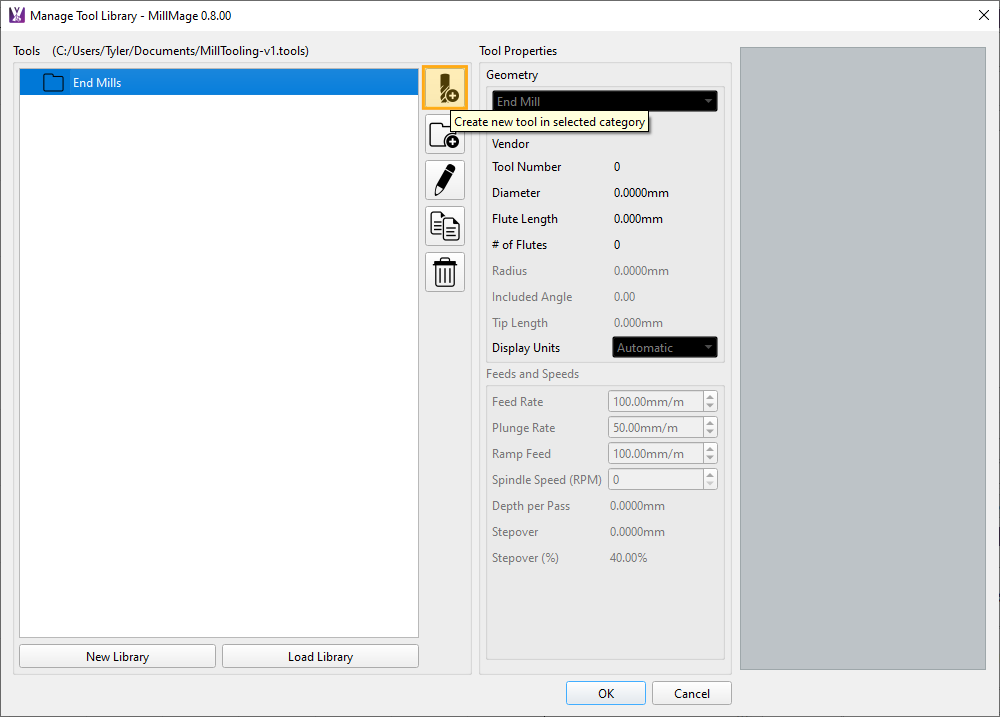
Task: Open the End Mill geometry type dropdown
Action: [604, 102]
